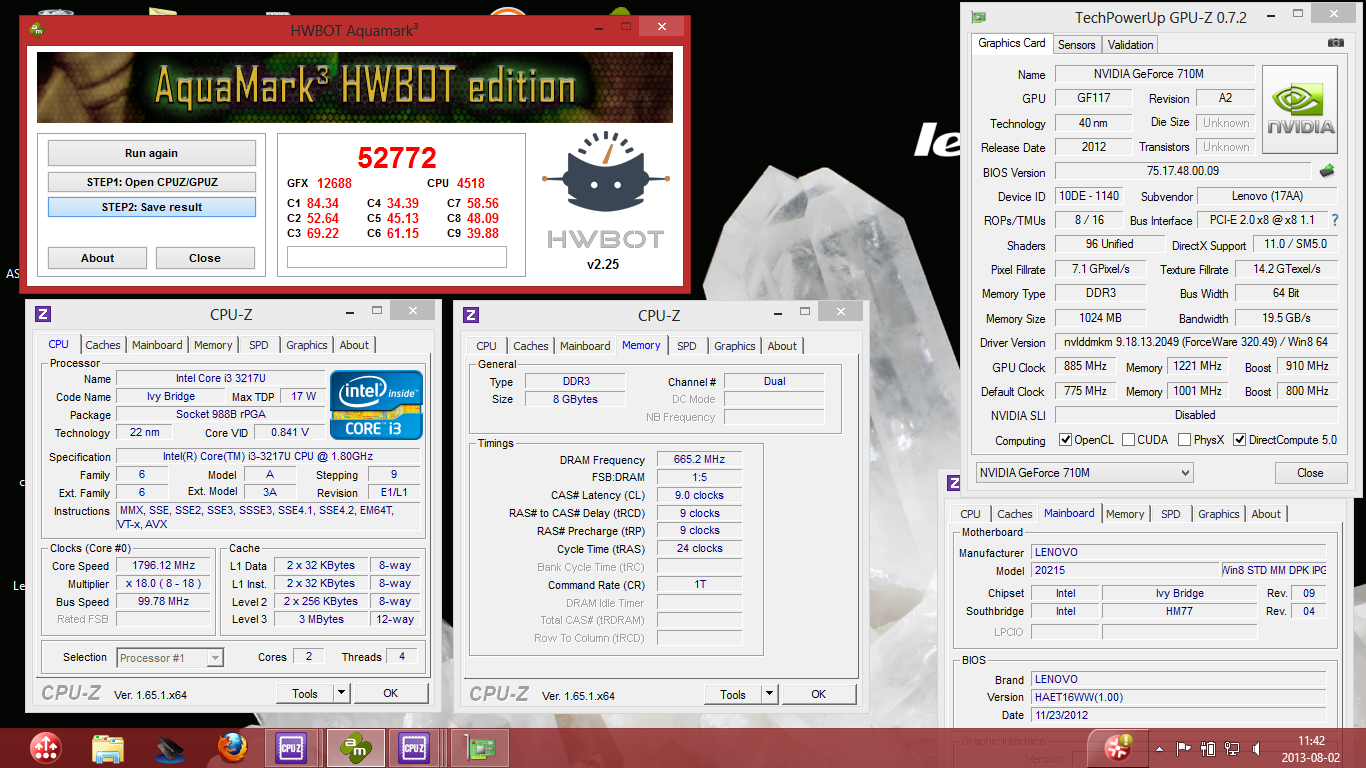Screen dimensions: 1366x768
Task: Launch Firefox from the taskbar
Action: [x=233, y=748]
